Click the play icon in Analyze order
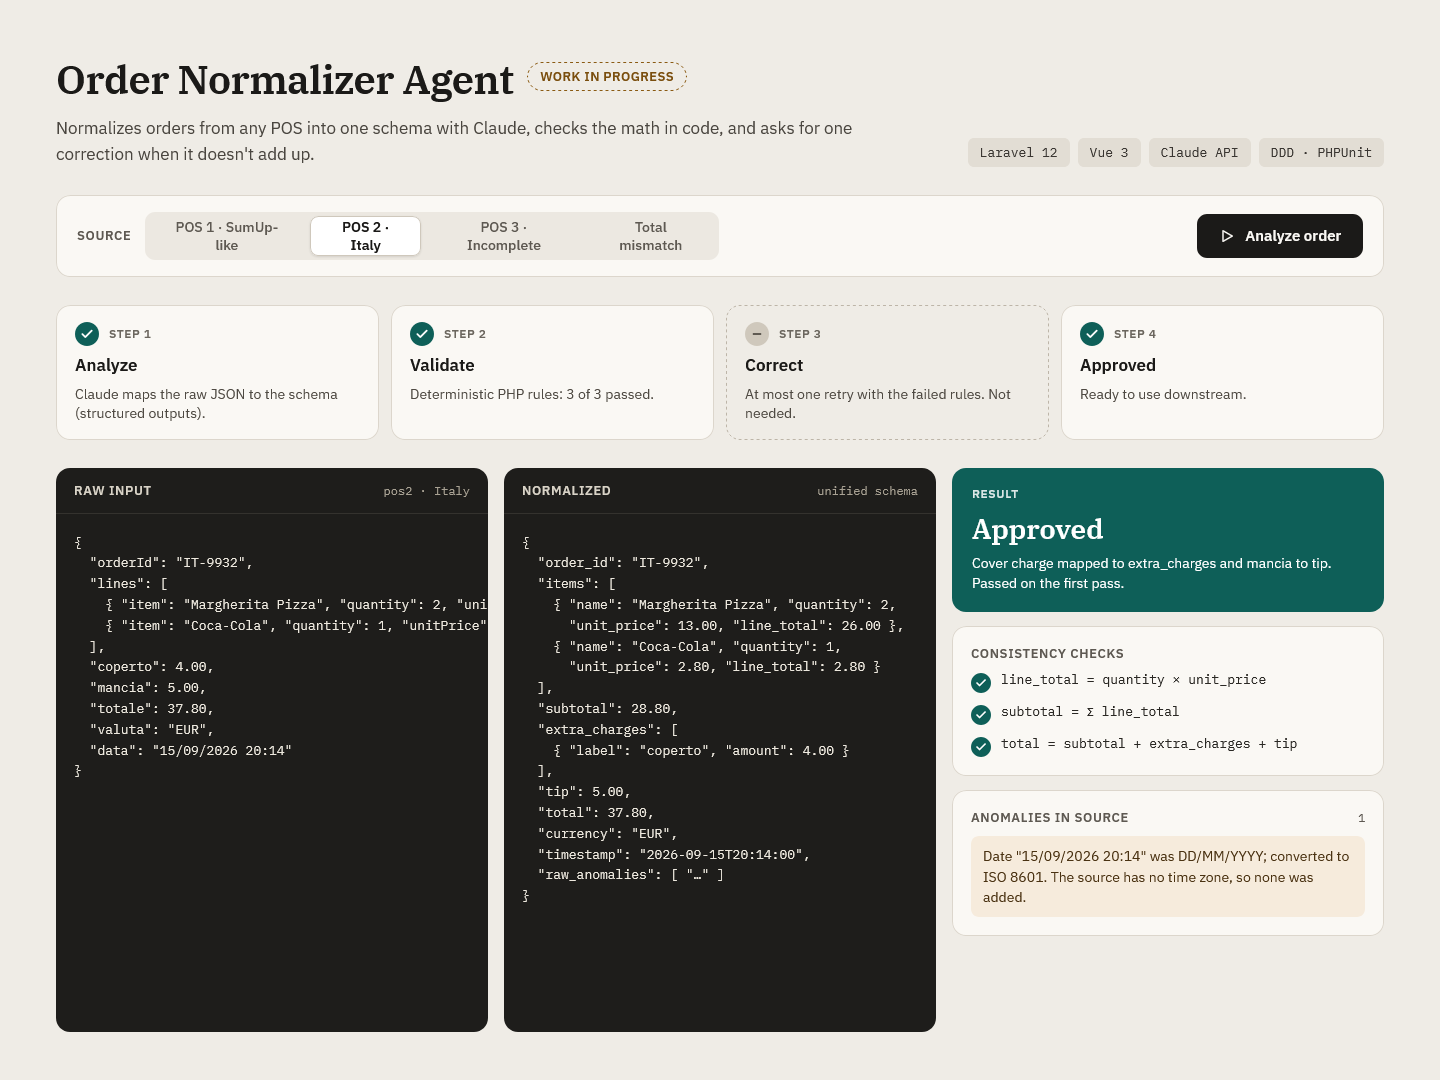The height and width of the screenshot is (1080, 1440). click(1227, 236)
